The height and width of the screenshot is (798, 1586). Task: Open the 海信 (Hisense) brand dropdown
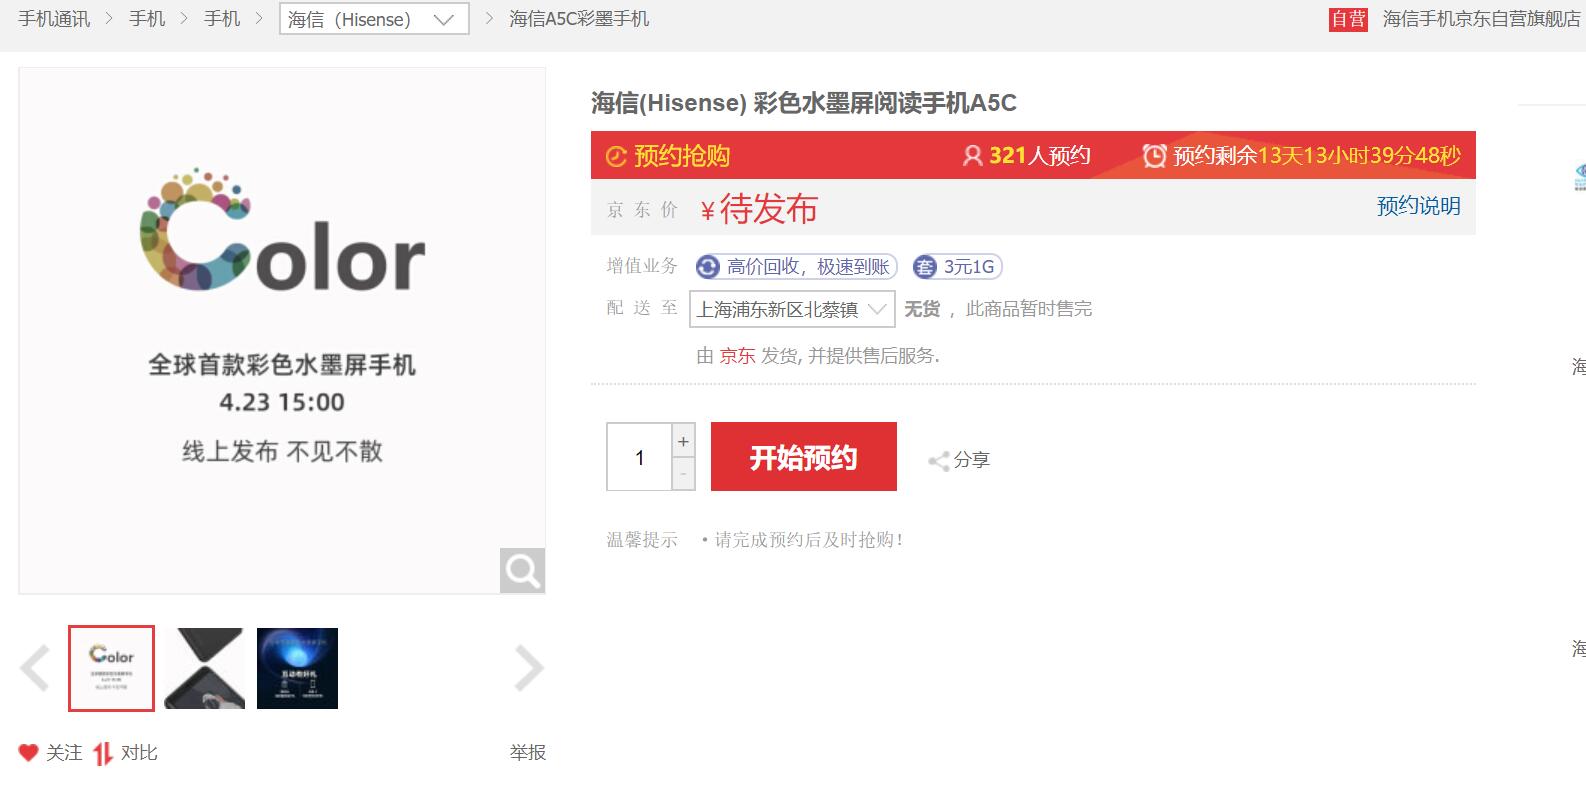375,19
